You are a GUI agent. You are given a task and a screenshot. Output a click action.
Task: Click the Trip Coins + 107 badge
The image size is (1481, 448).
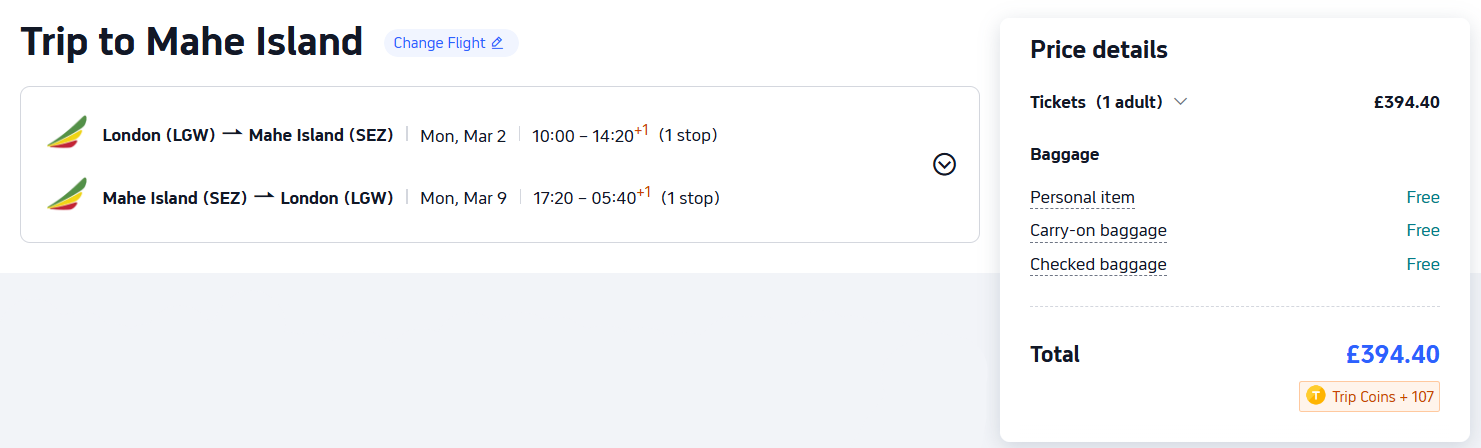point(1369,397)
